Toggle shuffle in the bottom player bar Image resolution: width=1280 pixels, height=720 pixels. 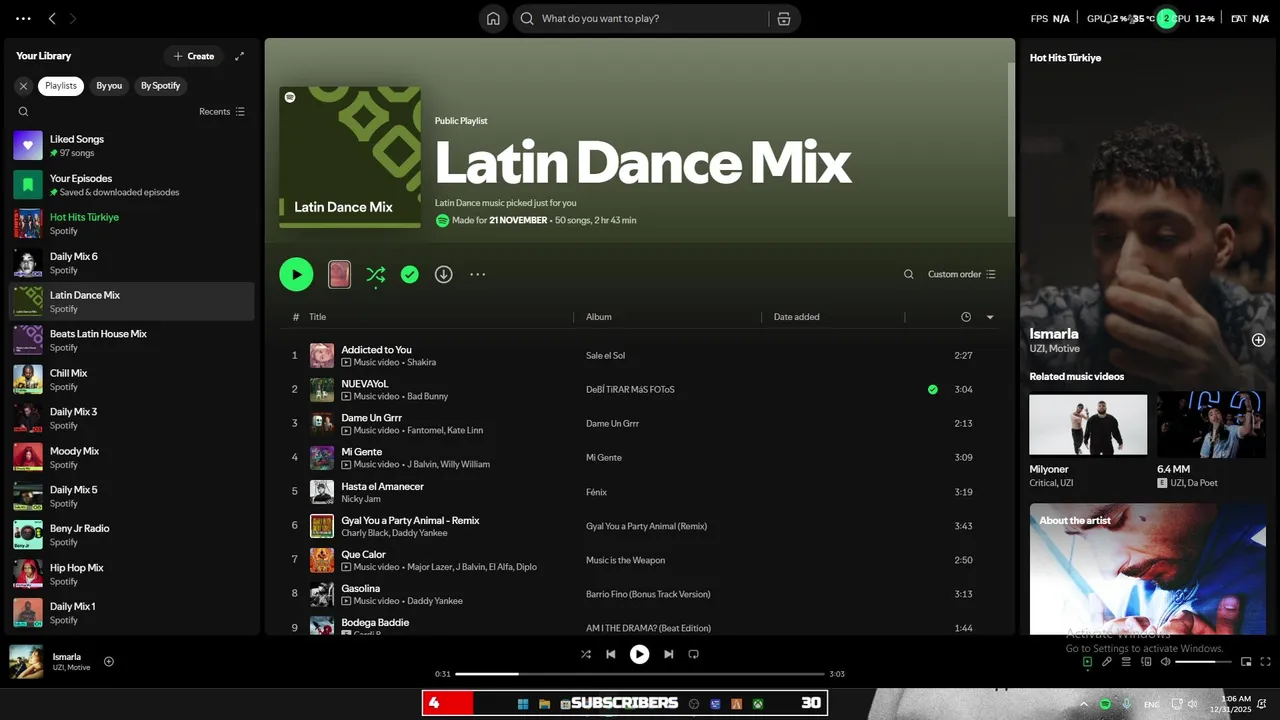coord(586,654)
